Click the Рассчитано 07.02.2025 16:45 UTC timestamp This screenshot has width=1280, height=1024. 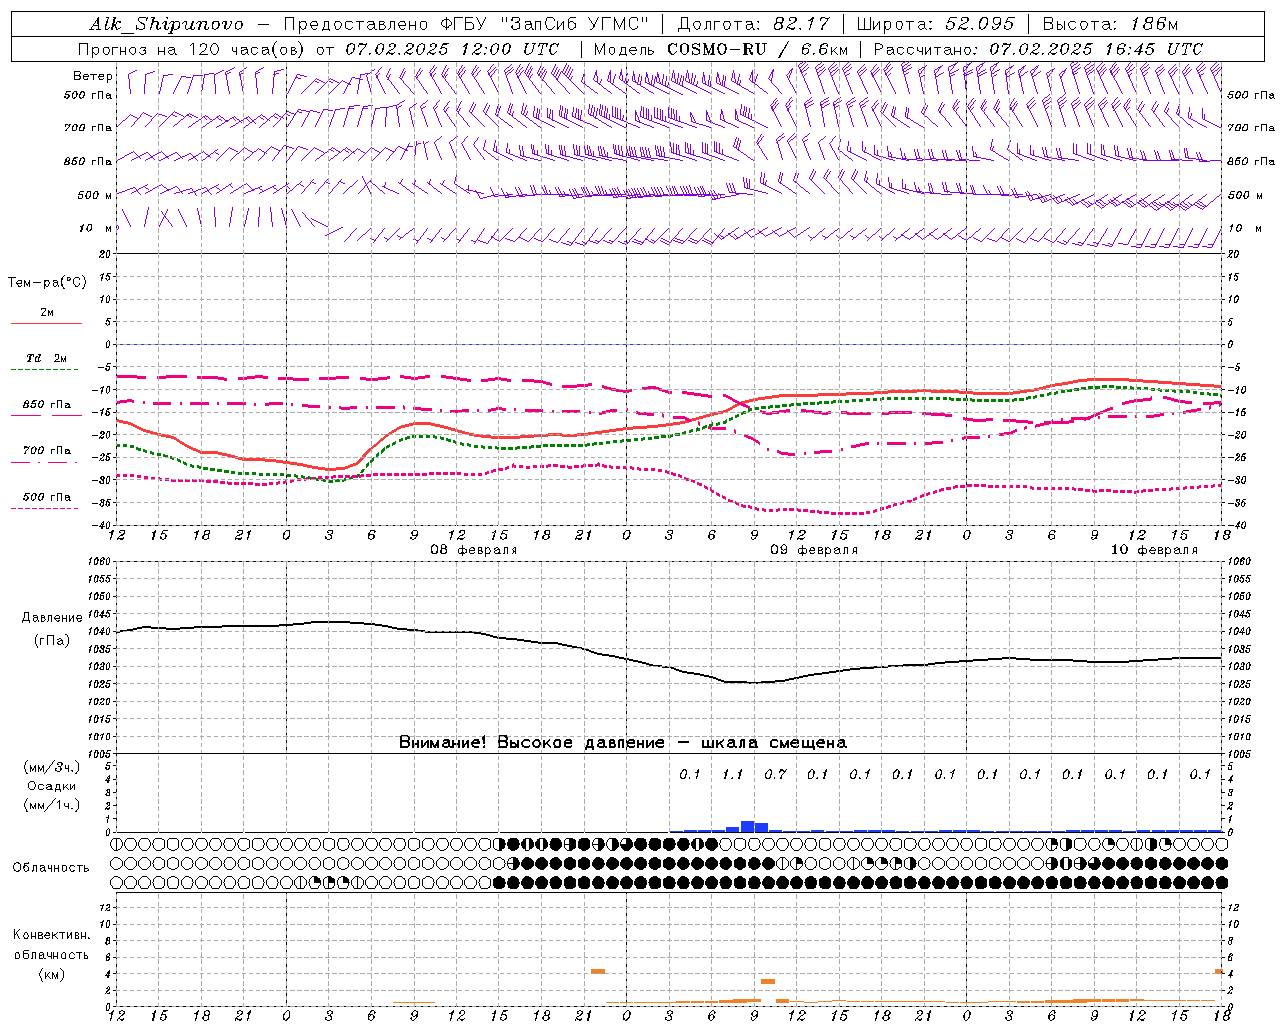1038,48
